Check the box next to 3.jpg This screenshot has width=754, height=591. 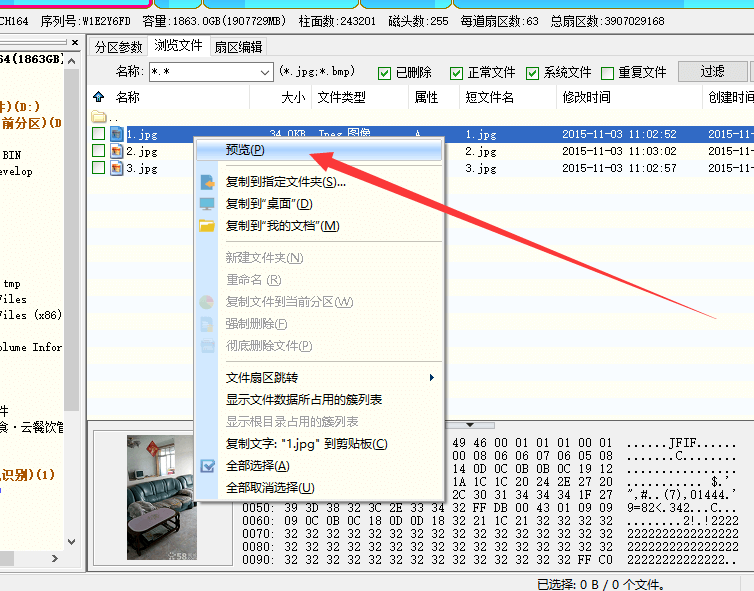tap(99, 168)
